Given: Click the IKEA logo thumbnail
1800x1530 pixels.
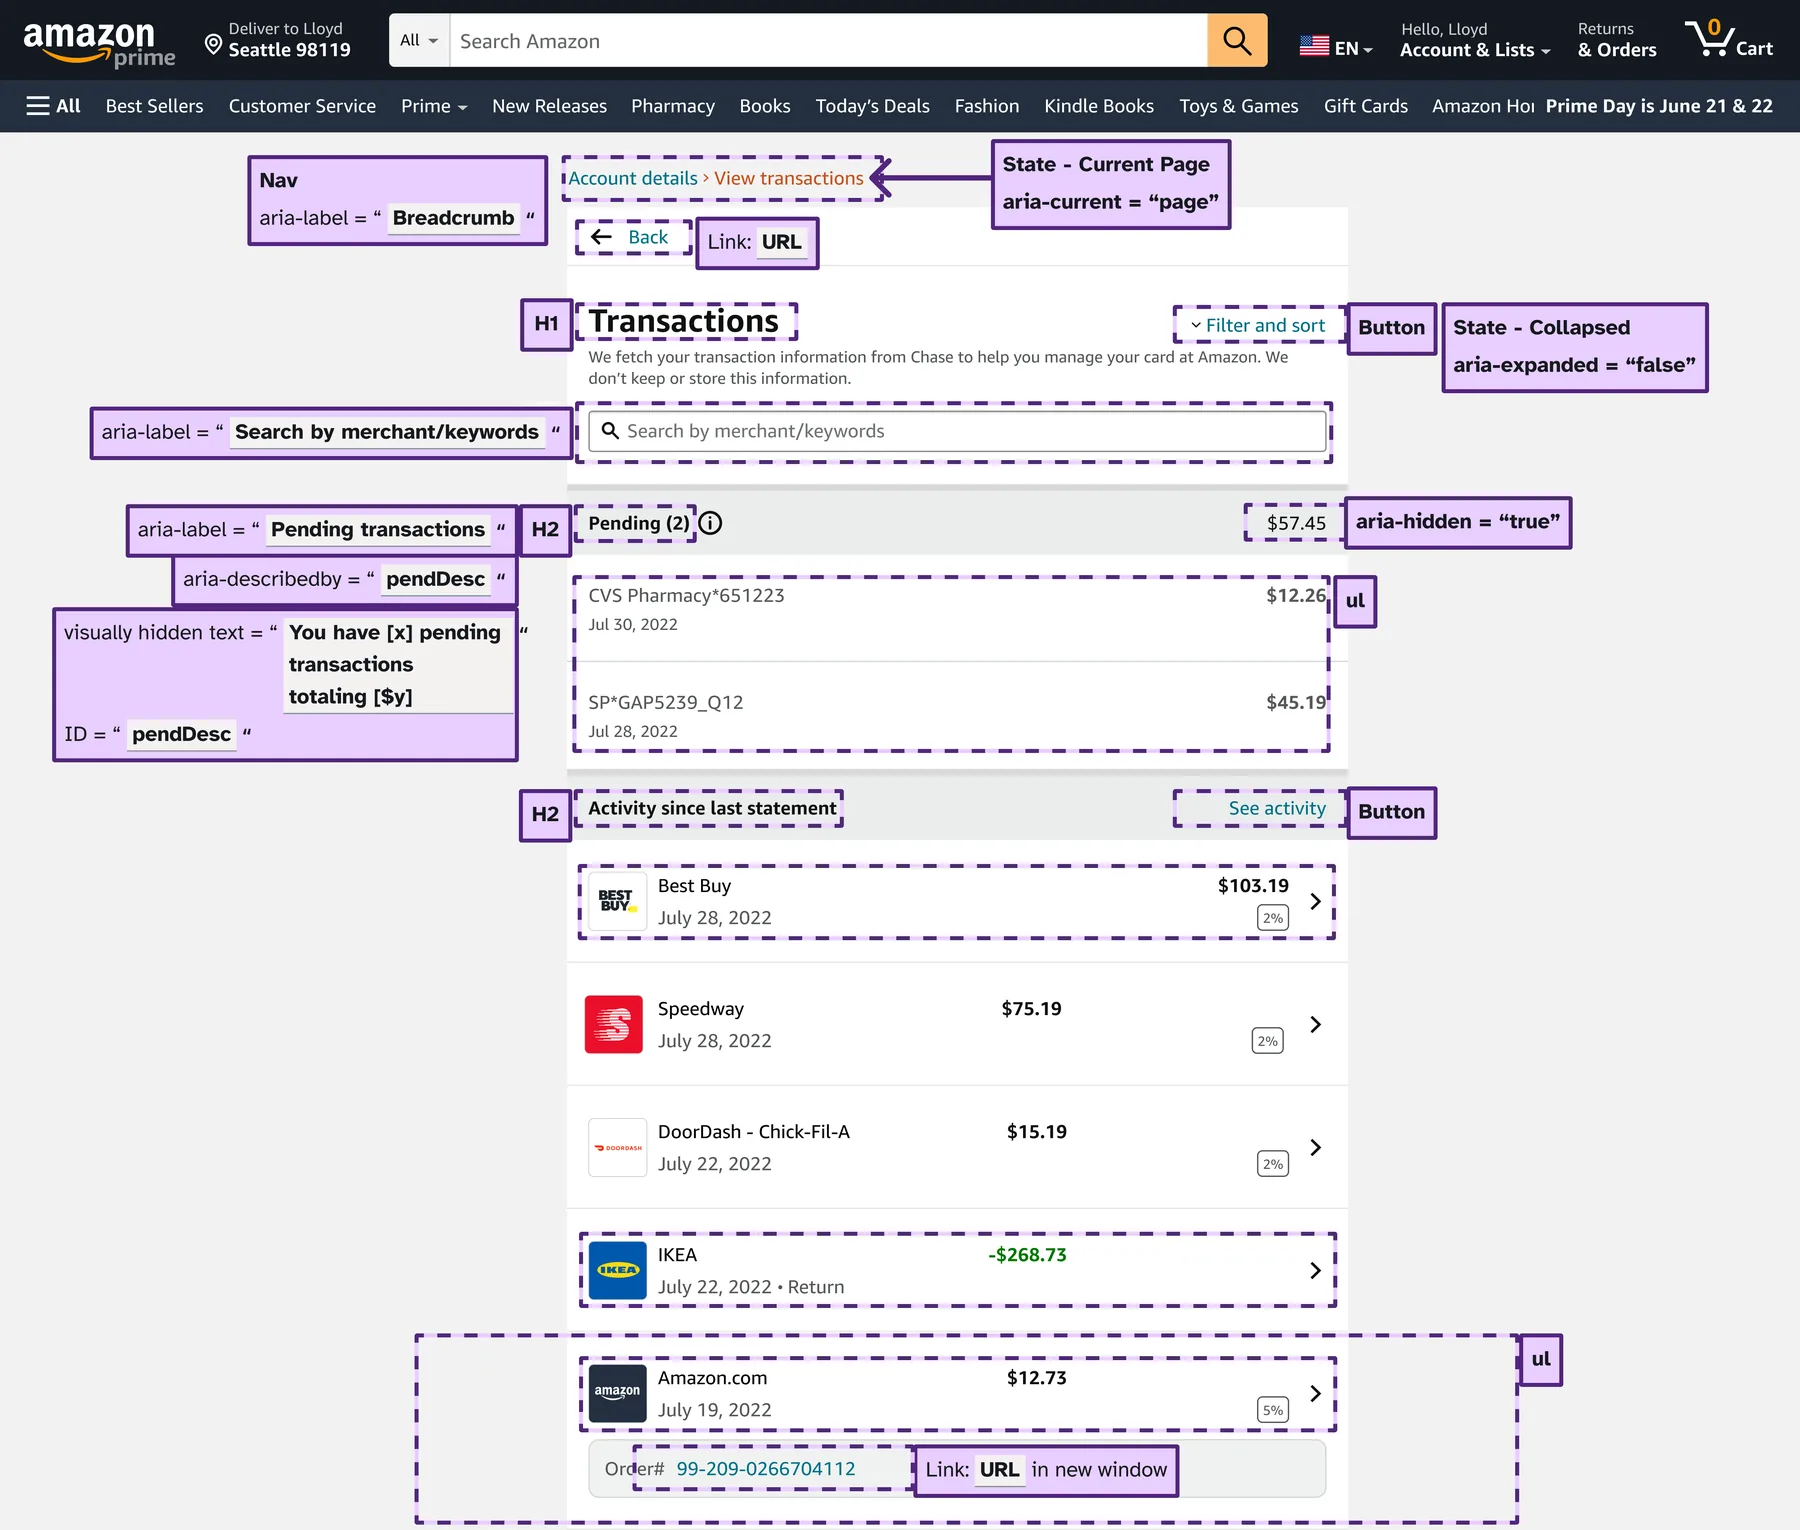Looking at the screenshot, I should point(617,1270).
